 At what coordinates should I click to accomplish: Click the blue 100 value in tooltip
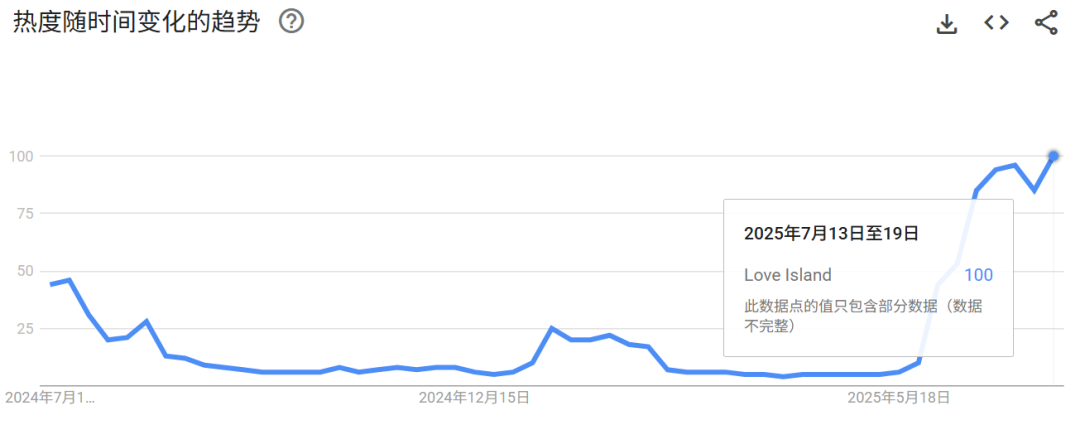[x=978, y=275]
